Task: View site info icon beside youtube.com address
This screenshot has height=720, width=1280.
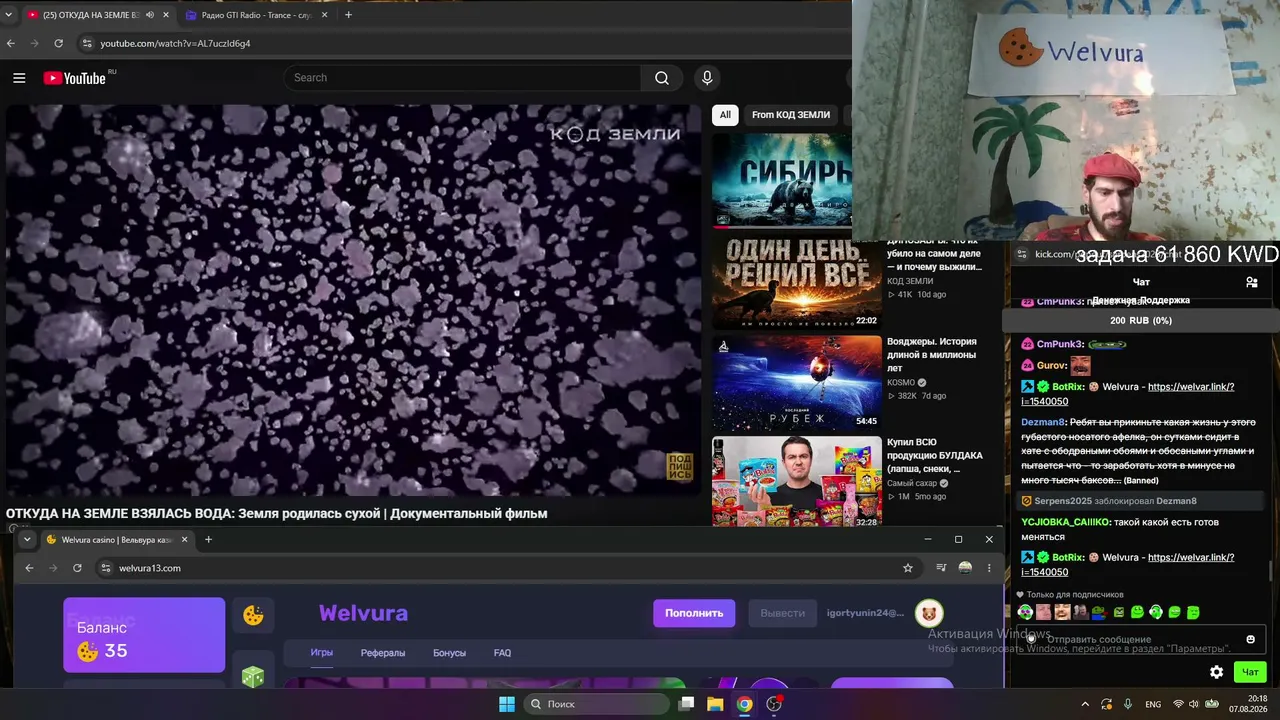Action: (87, 43)
